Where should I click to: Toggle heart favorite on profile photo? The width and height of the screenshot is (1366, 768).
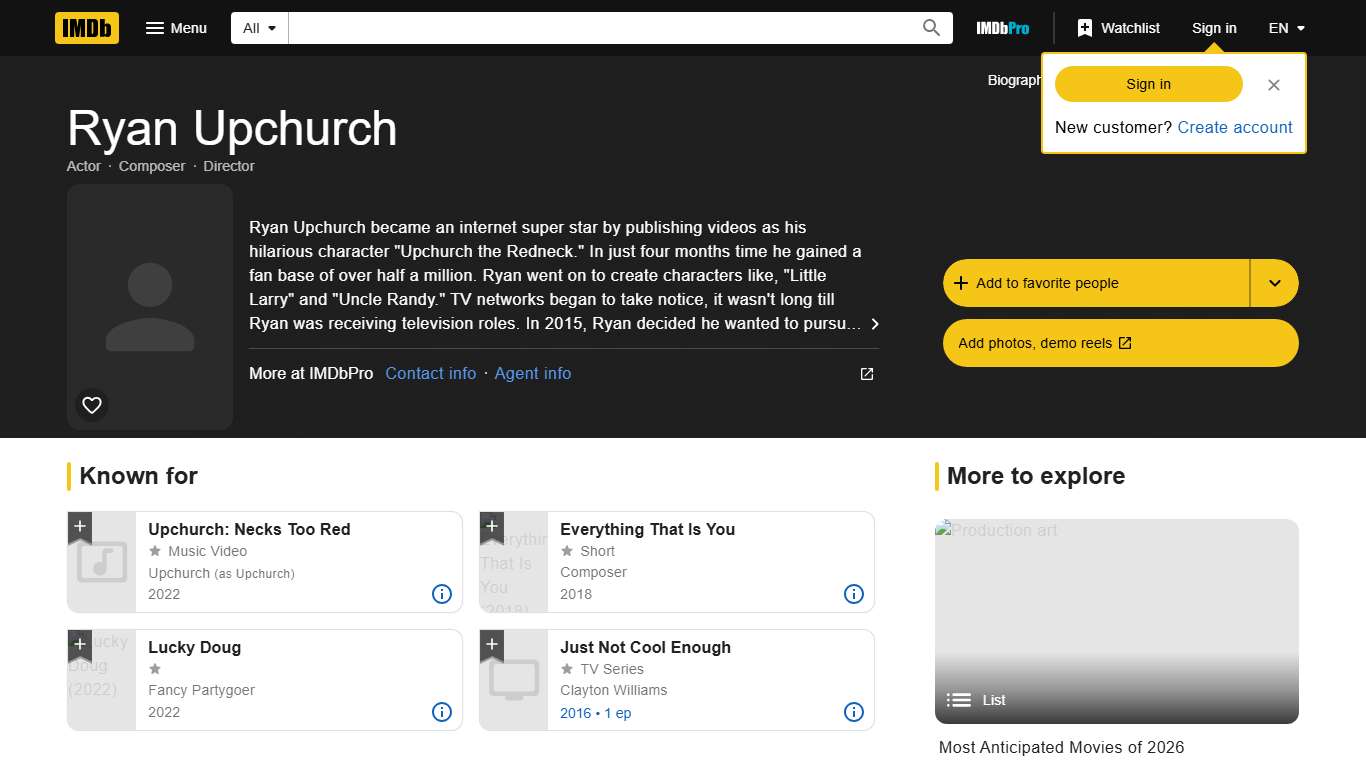pos(92,405)
